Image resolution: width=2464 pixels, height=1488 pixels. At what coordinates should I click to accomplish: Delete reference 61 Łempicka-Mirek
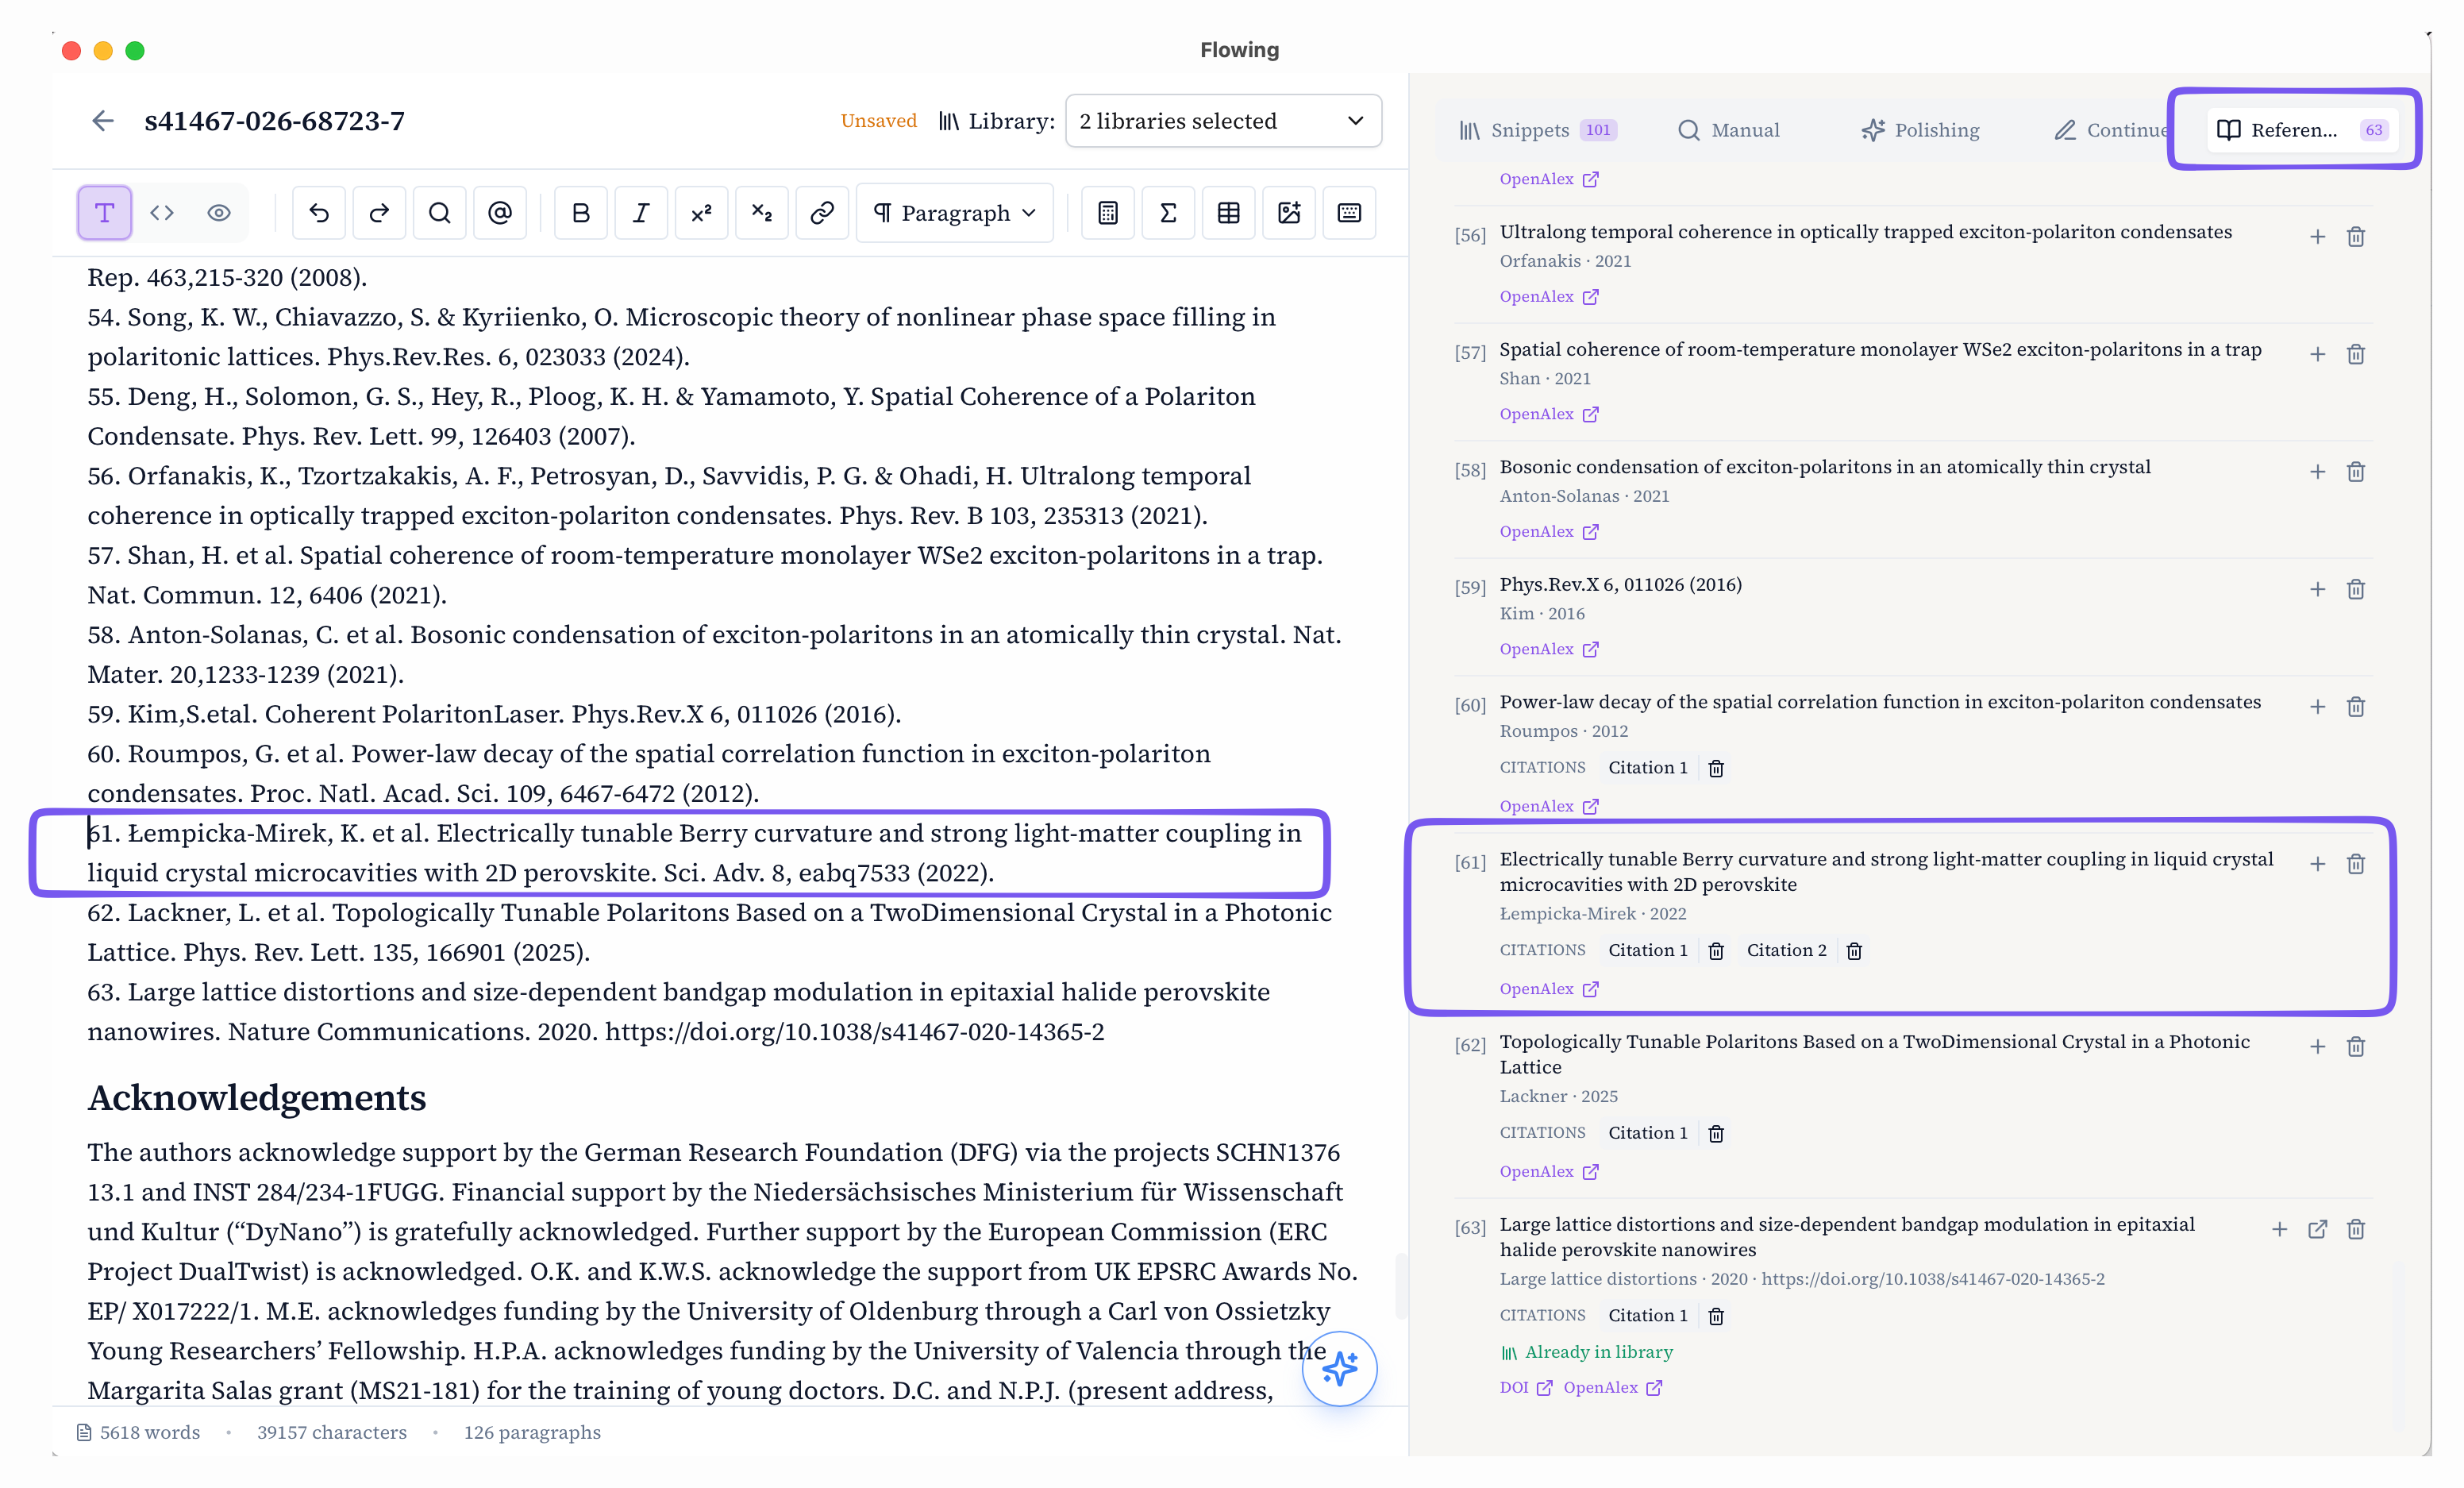[x=2356, y=864]
